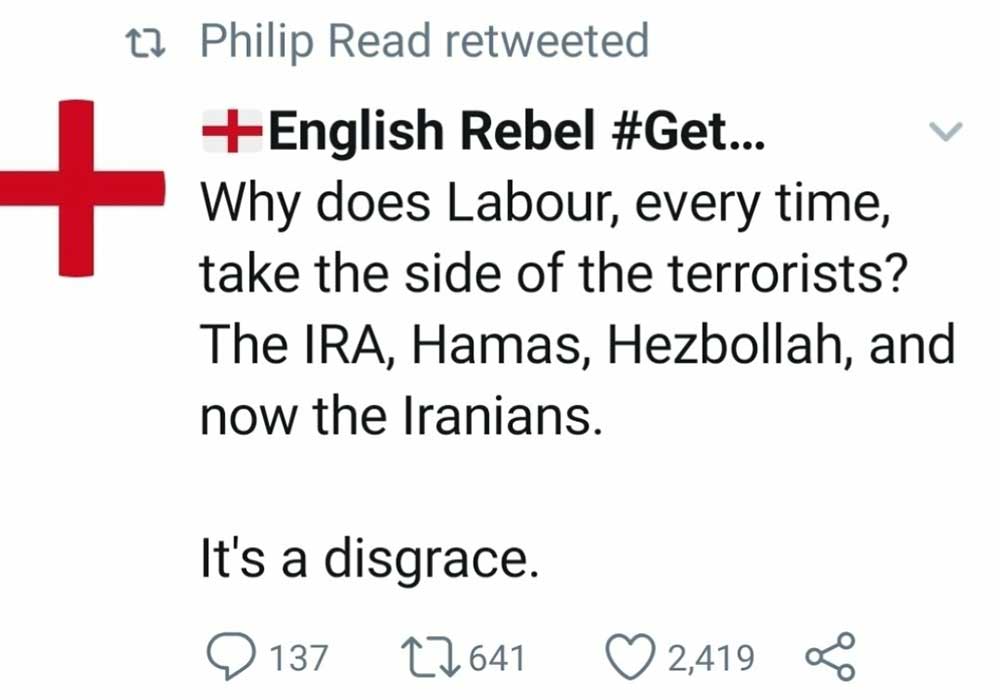Click the #Get... hashtag in the name
Screen dimensions: 1000x700
tap(684, 133)
